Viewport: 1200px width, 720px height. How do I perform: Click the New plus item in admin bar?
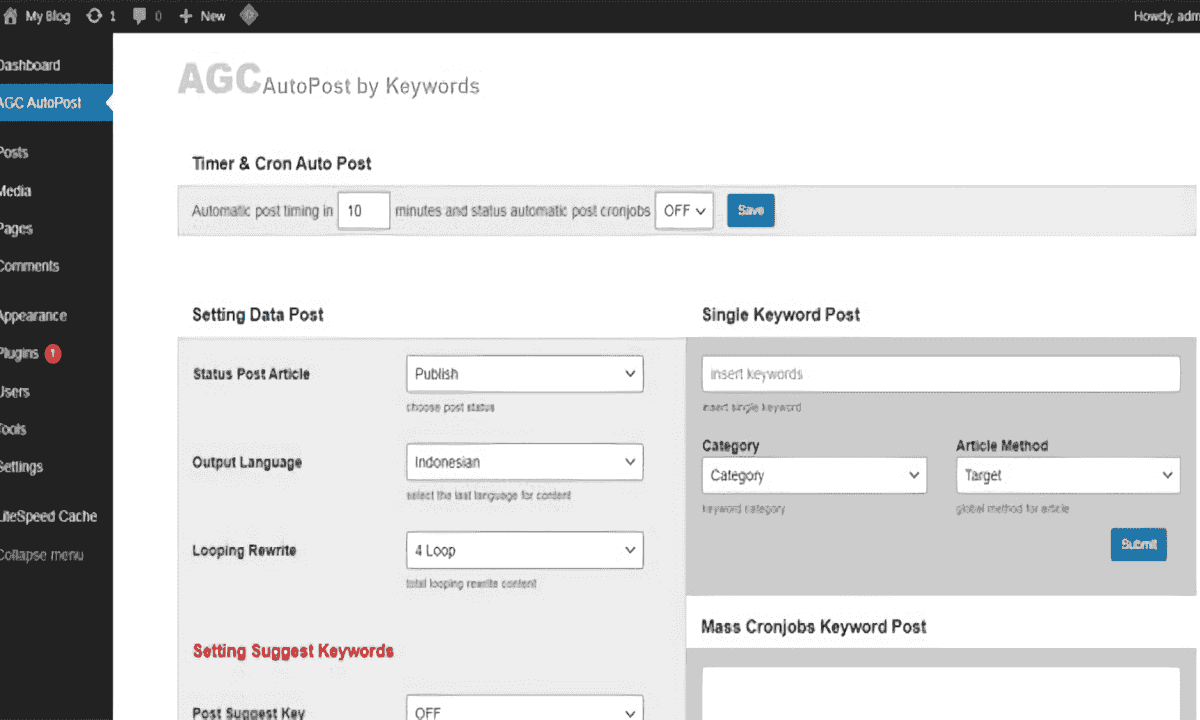pos(202,16)
